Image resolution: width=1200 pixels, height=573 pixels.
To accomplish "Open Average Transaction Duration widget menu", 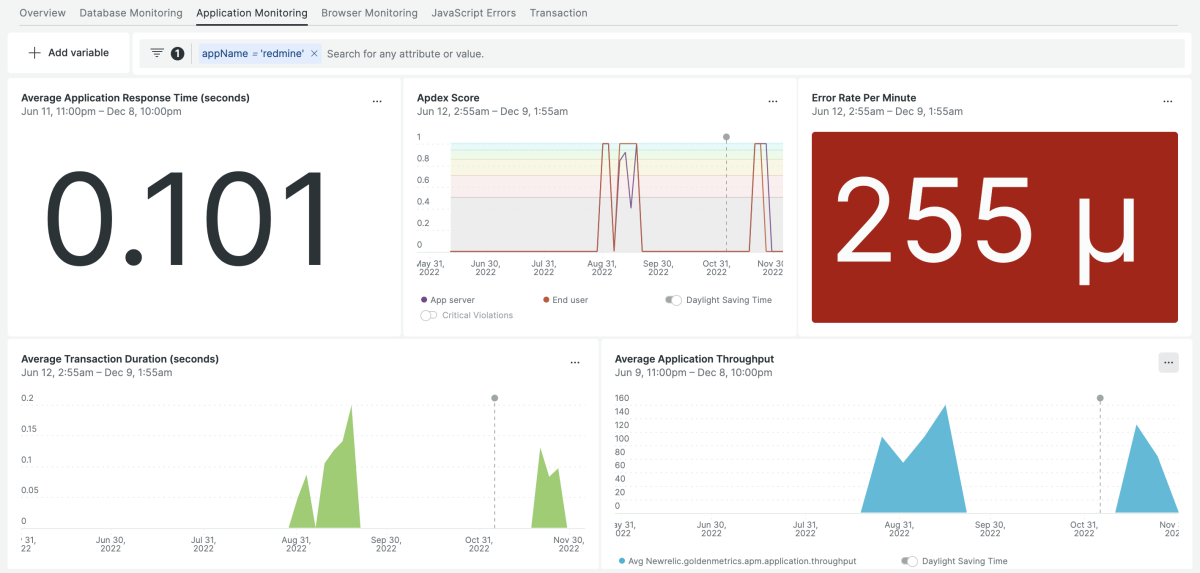I will coord(574,362).
